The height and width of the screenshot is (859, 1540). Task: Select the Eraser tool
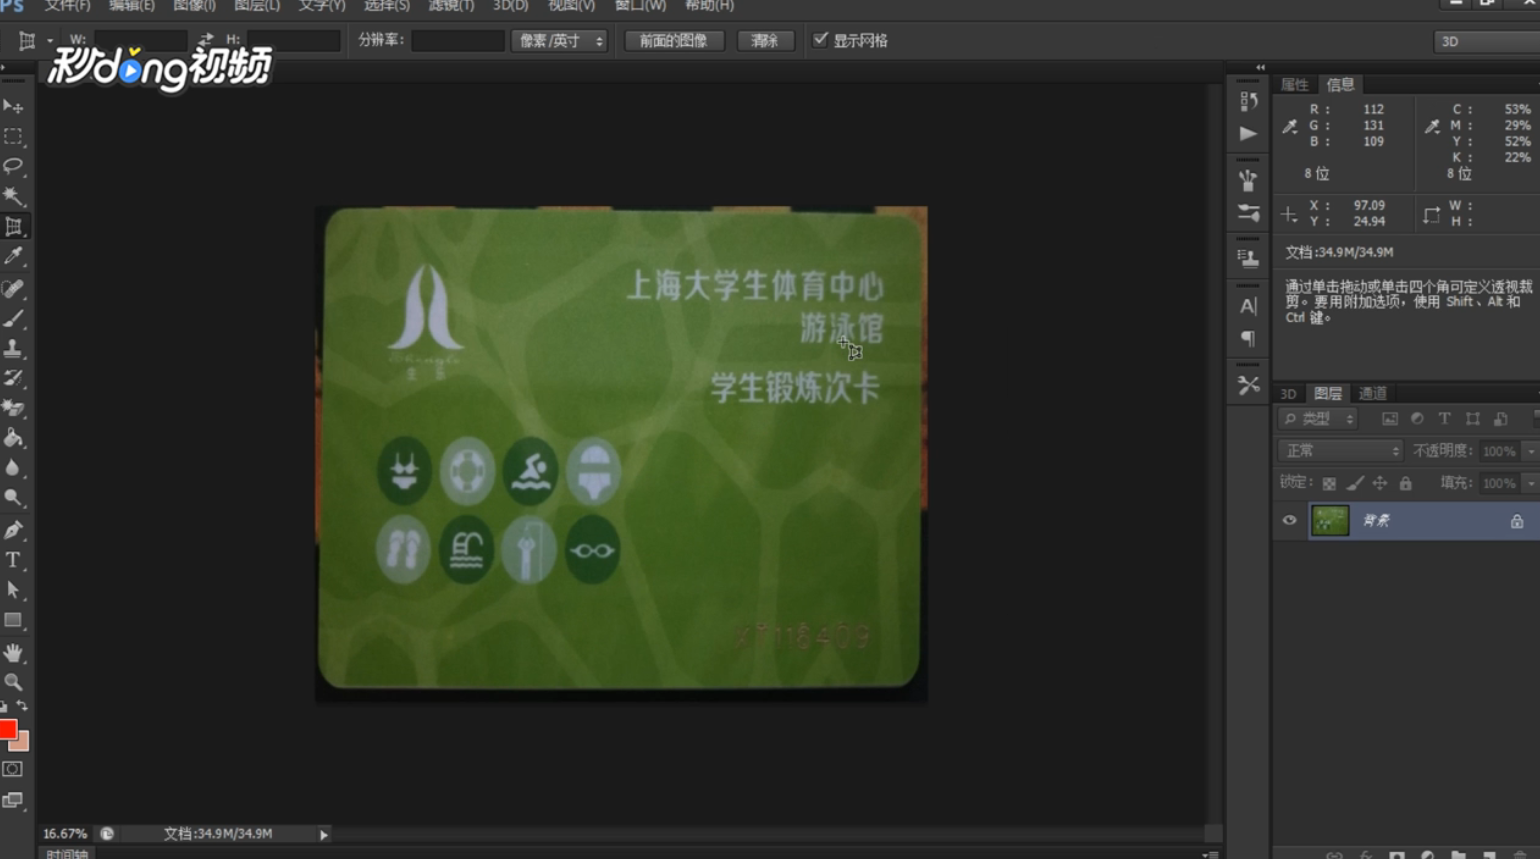coord(13,408)
